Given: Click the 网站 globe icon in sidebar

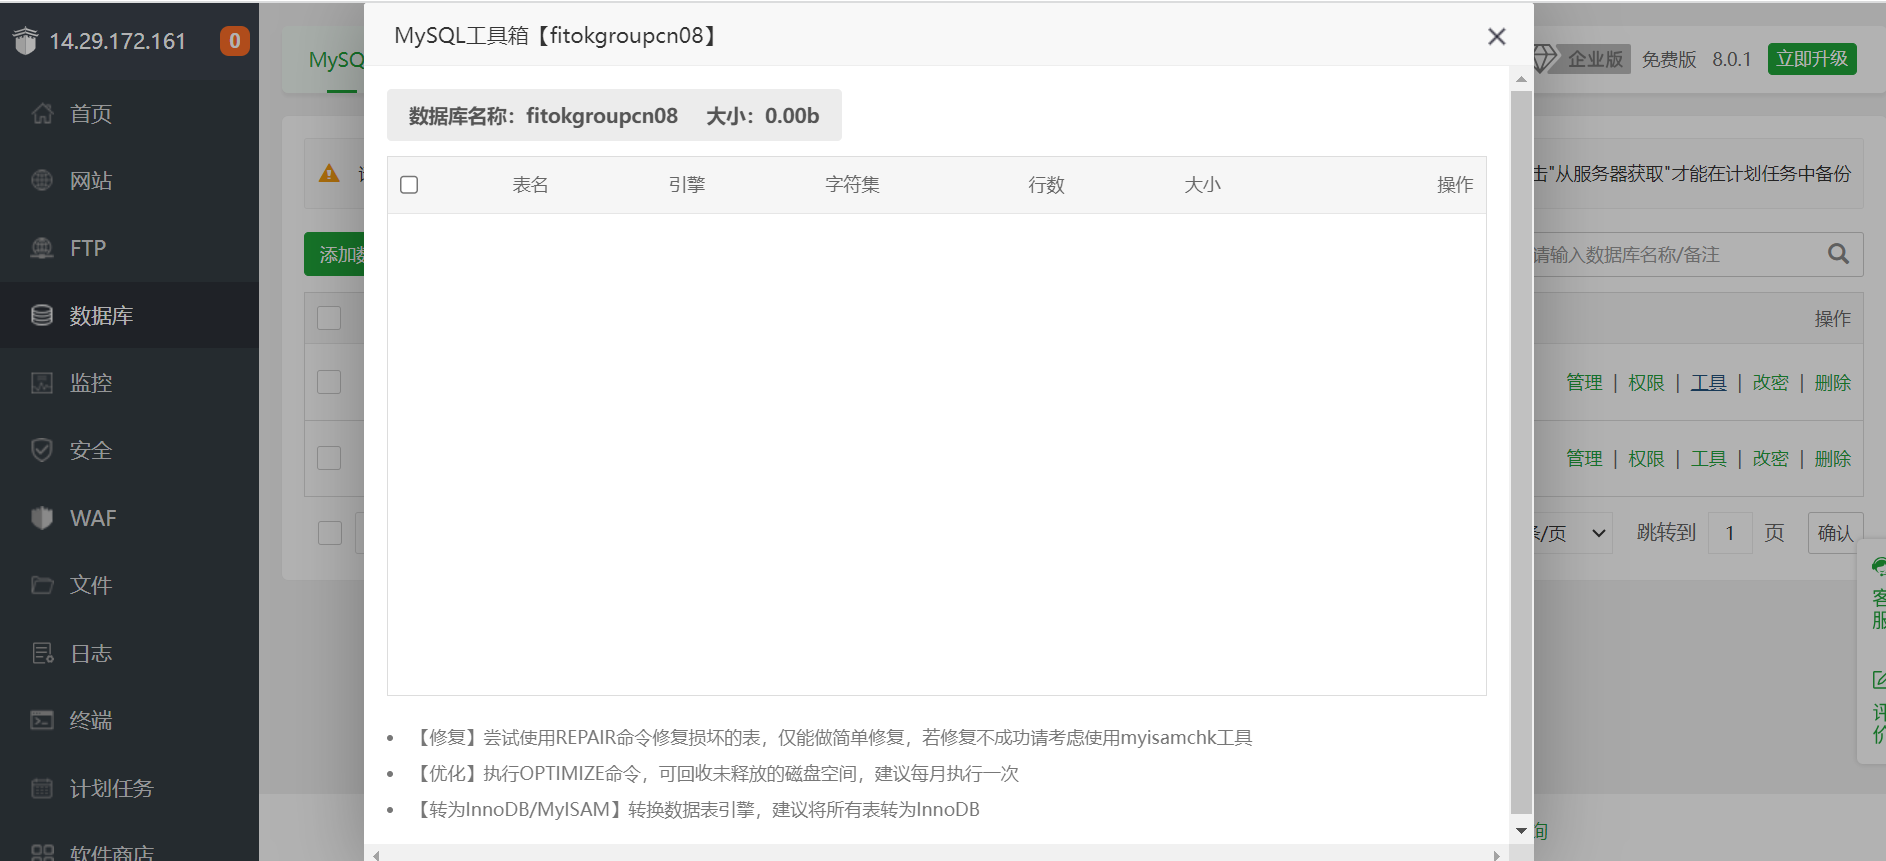Looking at the screenshot, I should 42,181.
